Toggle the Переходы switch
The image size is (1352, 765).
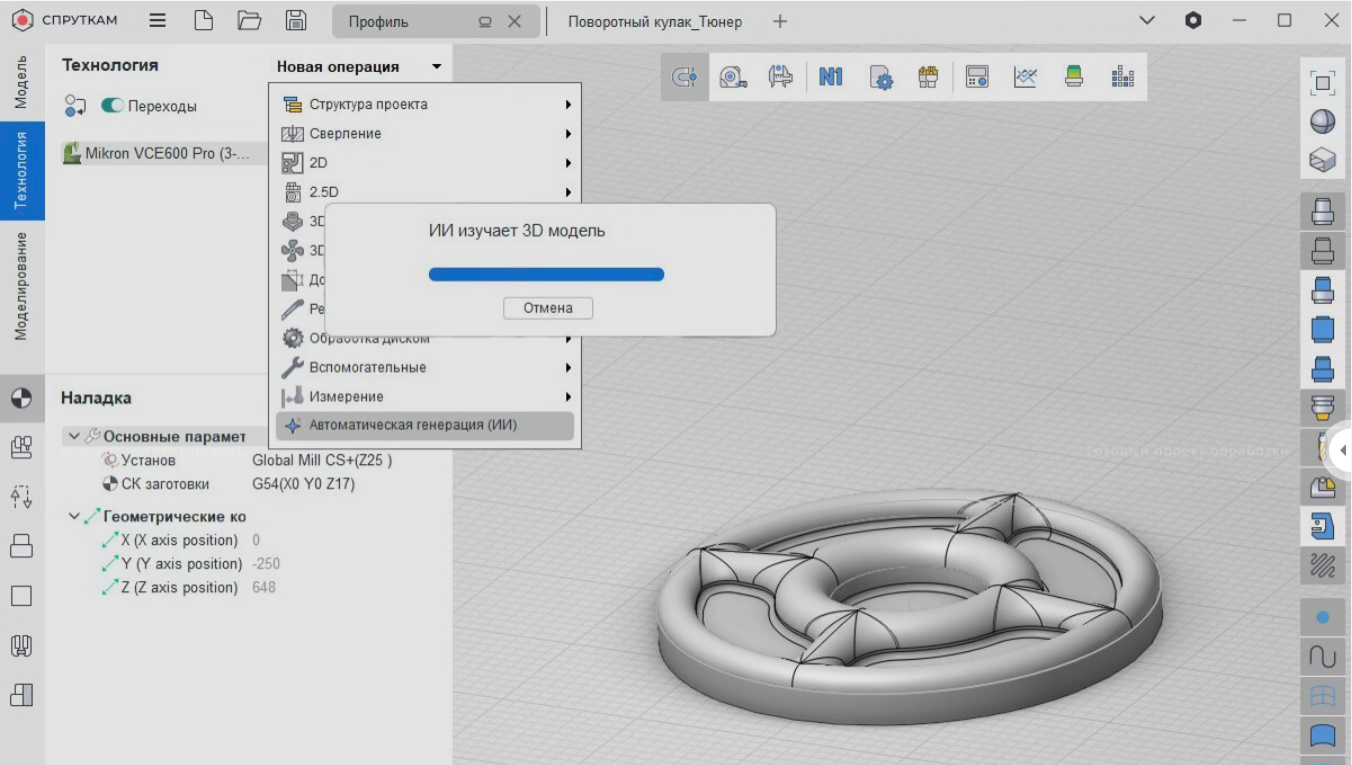click(x=111, y=106)
